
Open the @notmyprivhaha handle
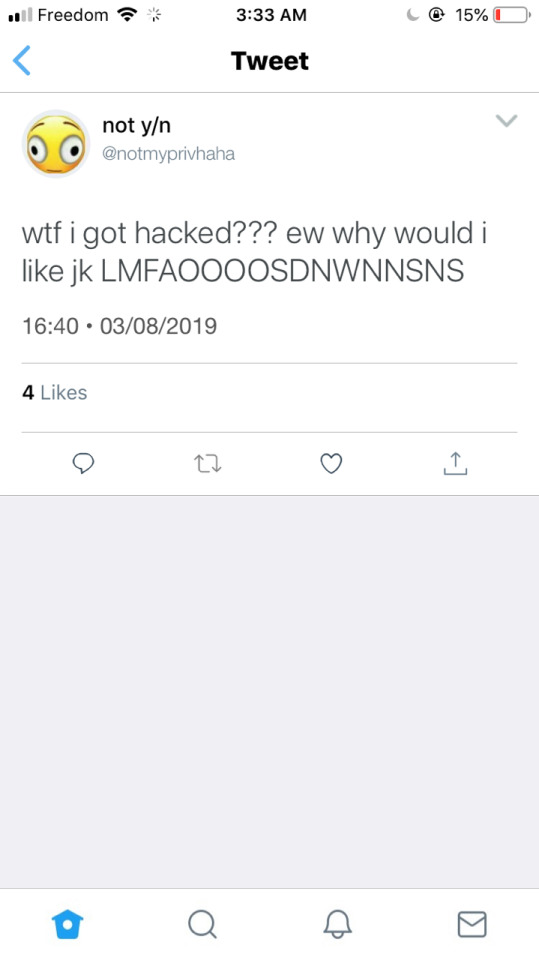click(x=168, y=153)
